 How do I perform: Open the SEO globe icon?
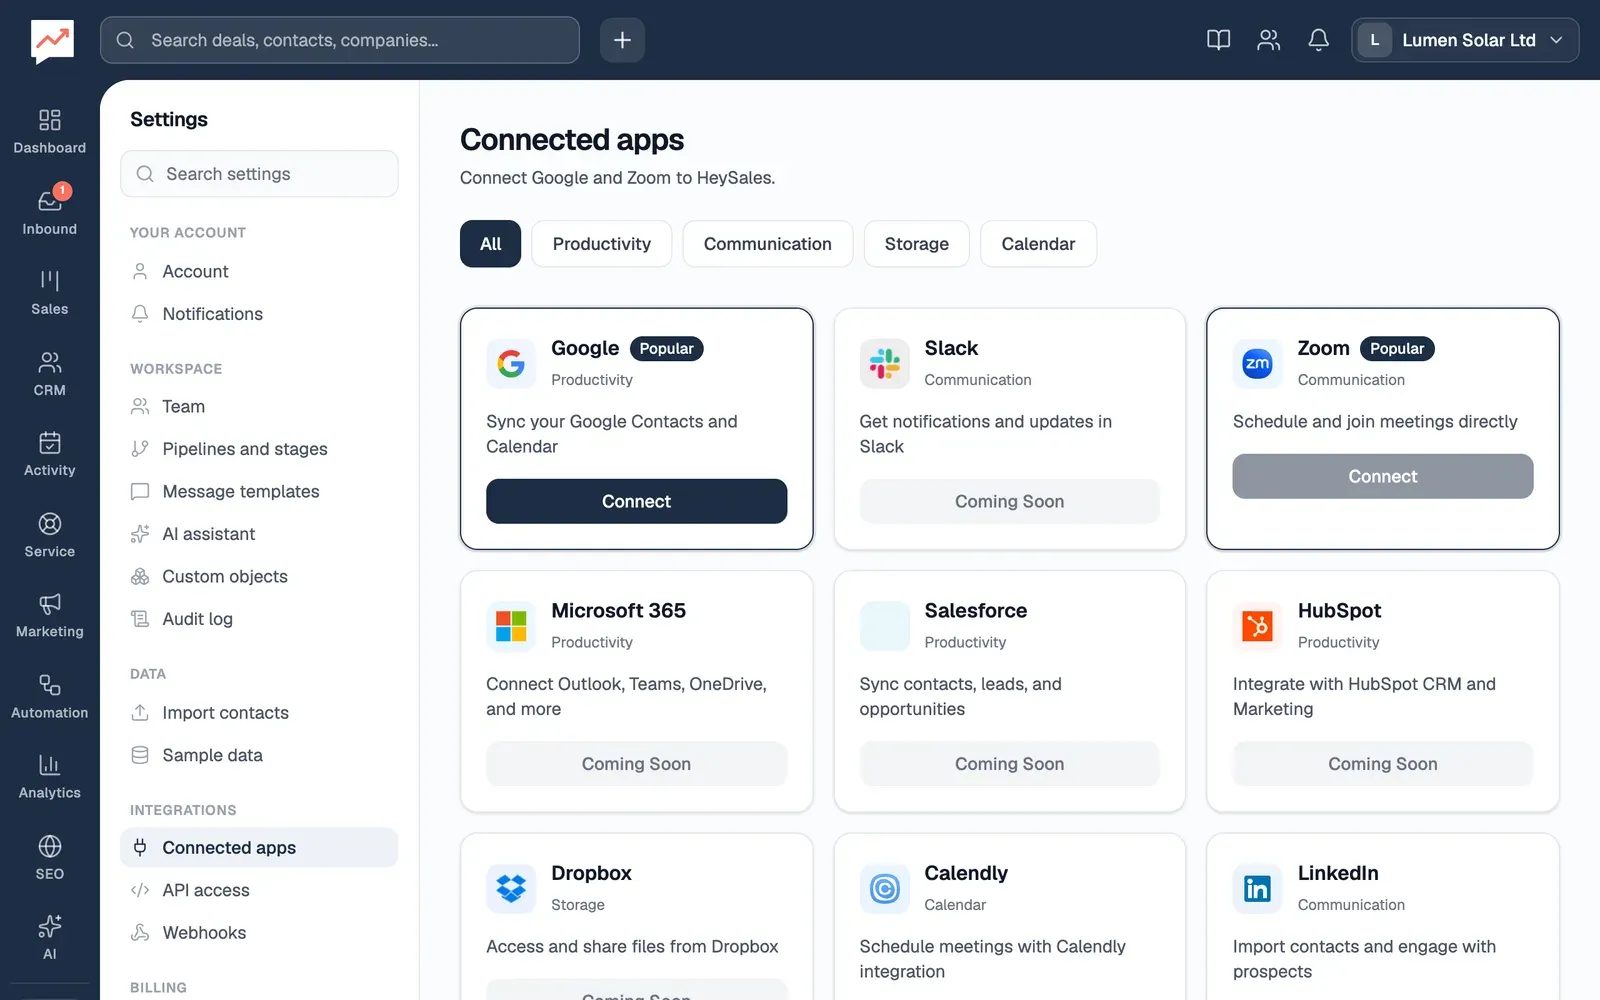49,858
